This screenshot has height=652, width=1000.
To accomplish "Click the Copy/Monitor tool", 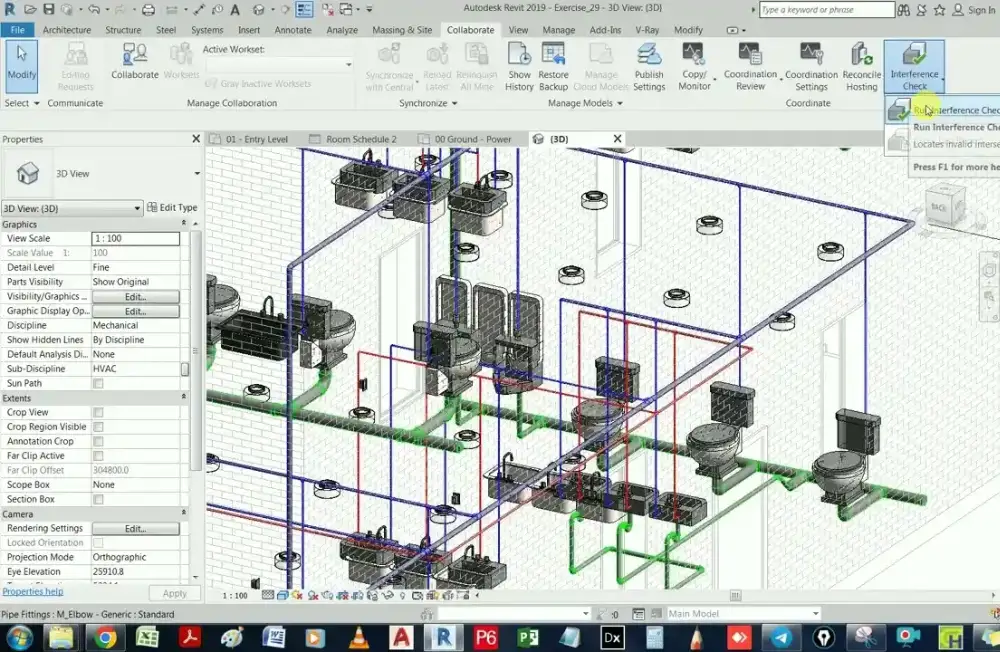I will point(694,67).
